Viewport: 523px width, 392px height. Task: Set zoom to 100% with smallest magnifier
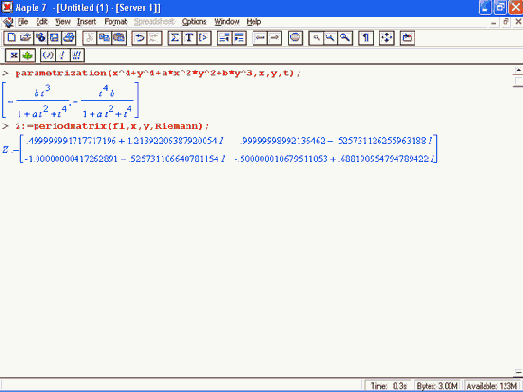tap(316, 38)
